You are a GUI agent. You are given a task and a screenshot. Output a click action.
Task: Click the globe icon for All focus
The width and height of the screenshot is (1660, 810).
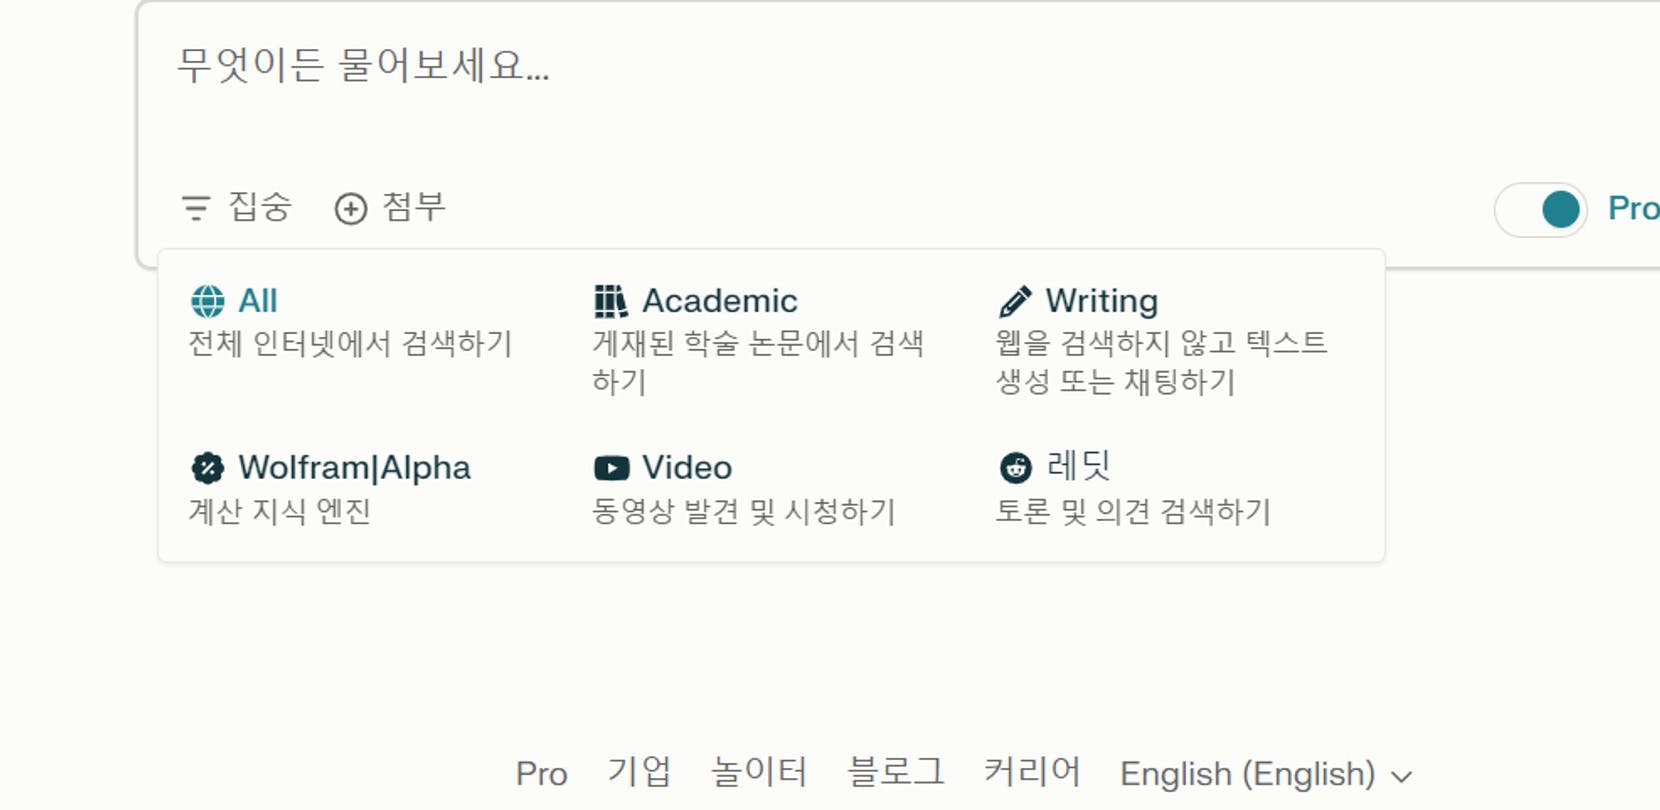pos(208,301)
